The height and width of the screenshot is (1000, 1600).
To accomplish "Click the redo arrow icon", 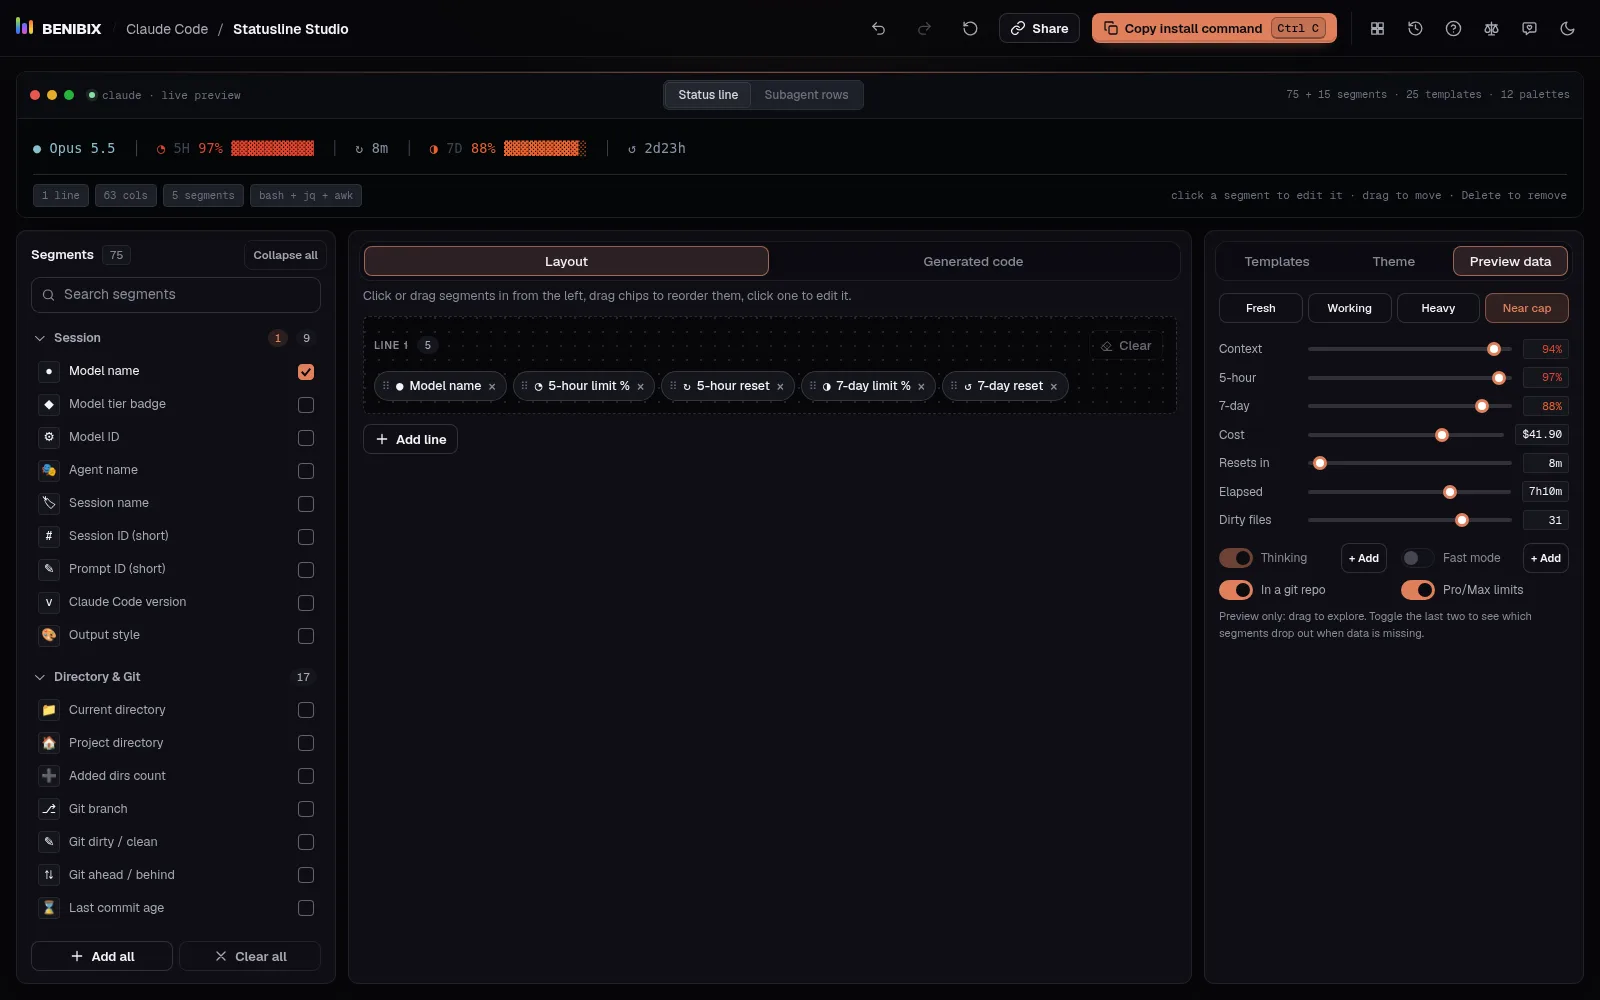I will tap(924, 29).
